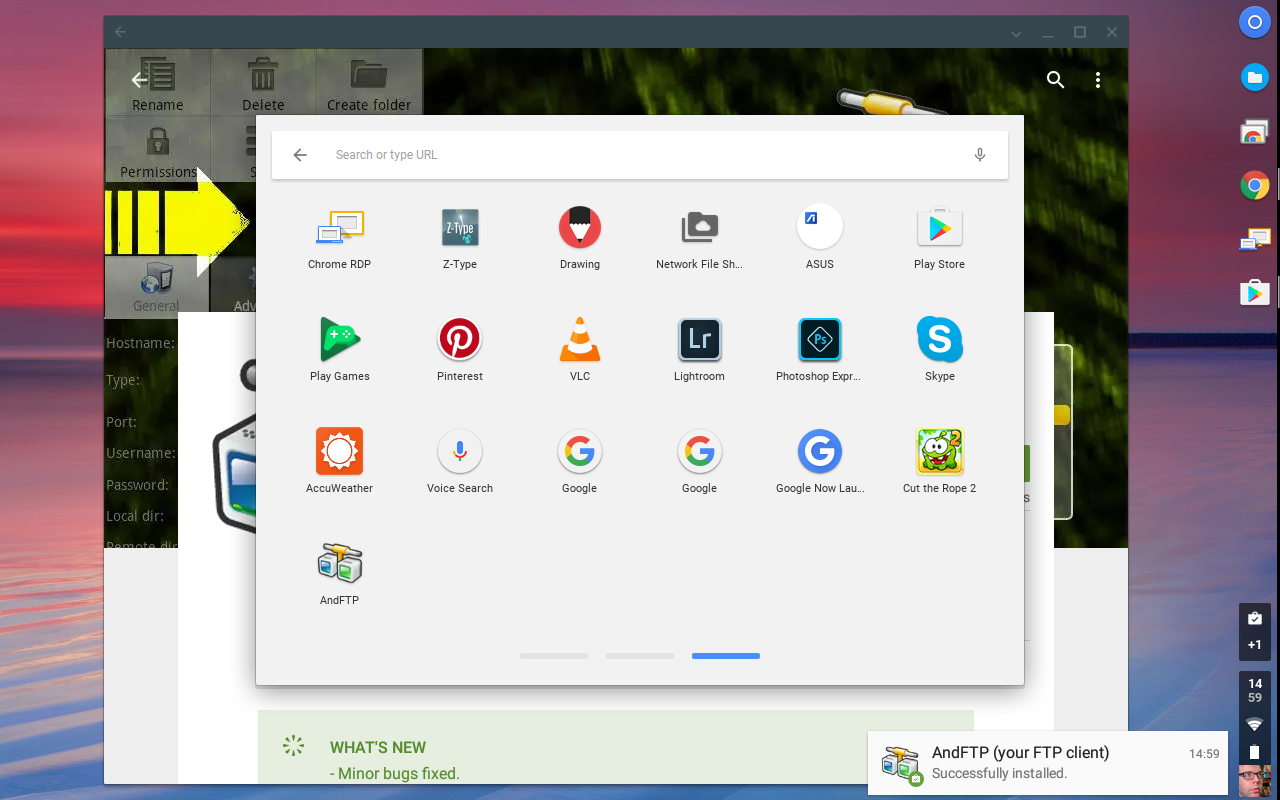Go to second launcher page indicator
Viewport: 1280px width, 800px height.
[x=640, y=656]
